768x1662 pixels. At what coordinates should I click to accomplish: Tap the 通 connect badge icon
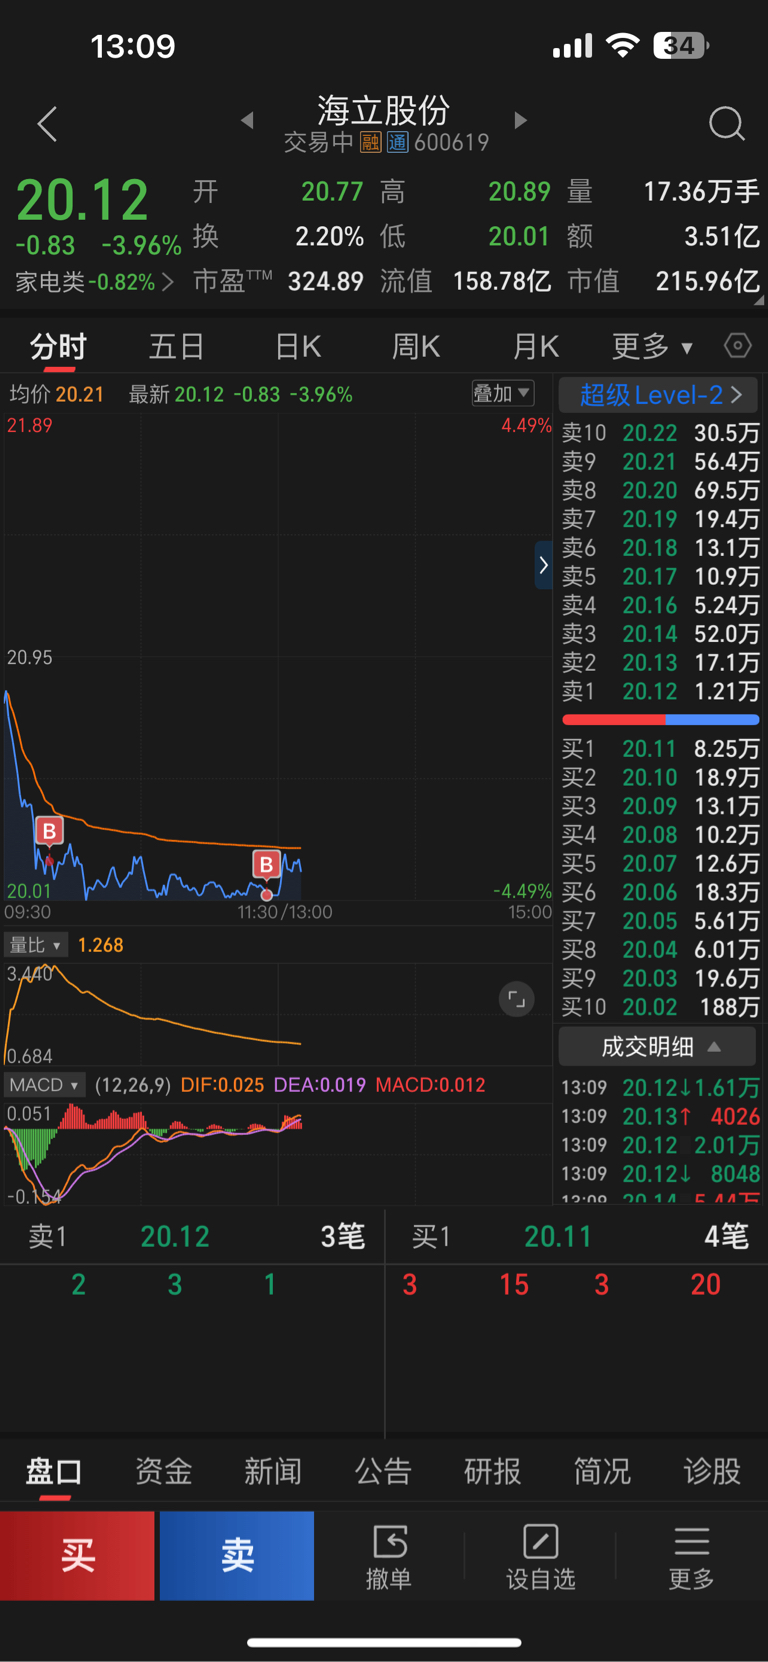[397, 143]
